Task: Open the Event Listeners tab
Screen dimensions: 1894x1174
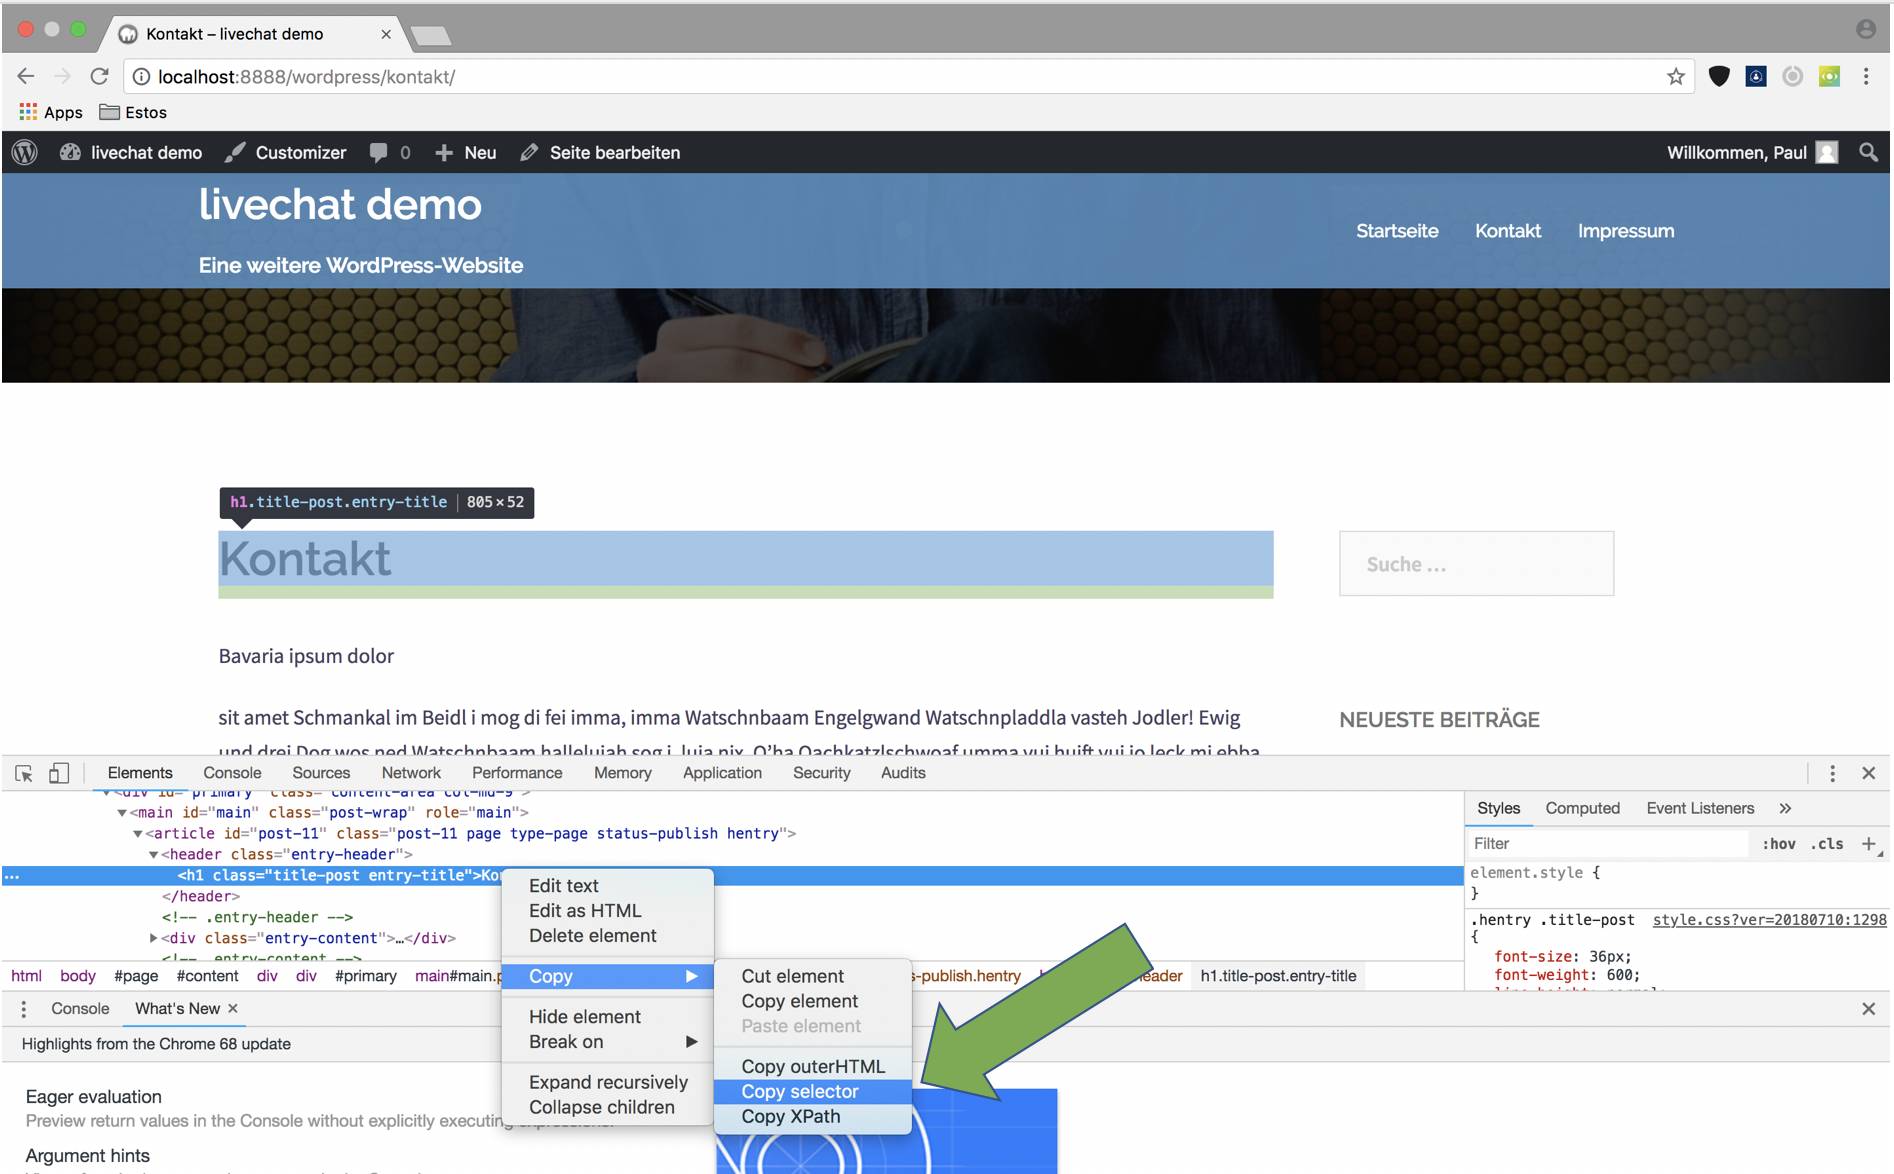Action: (1700, 808)
